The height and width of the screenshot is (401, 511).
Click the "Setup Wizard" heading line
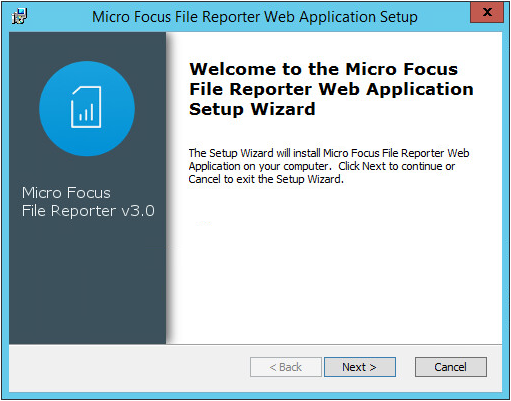coord(252,109)
